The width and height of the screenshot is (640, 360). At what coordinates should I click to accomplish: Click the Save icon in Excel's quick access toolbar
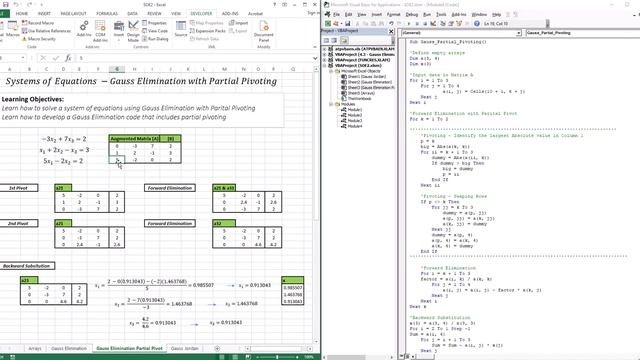click(x=6, y=4)
